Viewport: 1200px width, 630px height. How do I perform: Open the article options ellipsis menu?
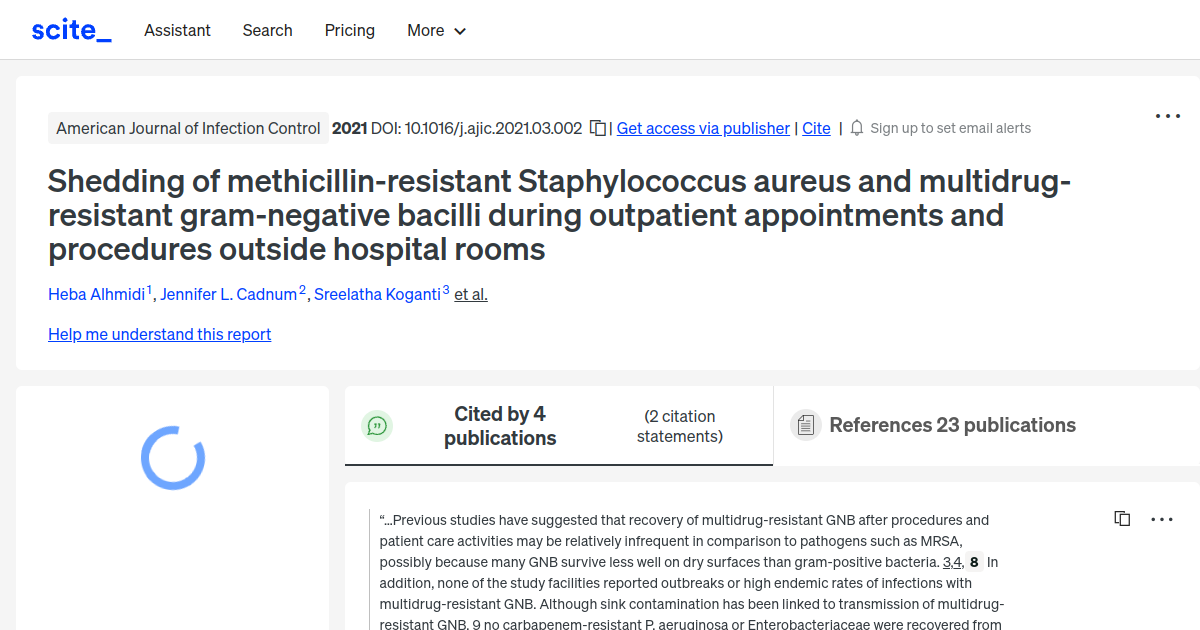click(x=1167, y=116)
